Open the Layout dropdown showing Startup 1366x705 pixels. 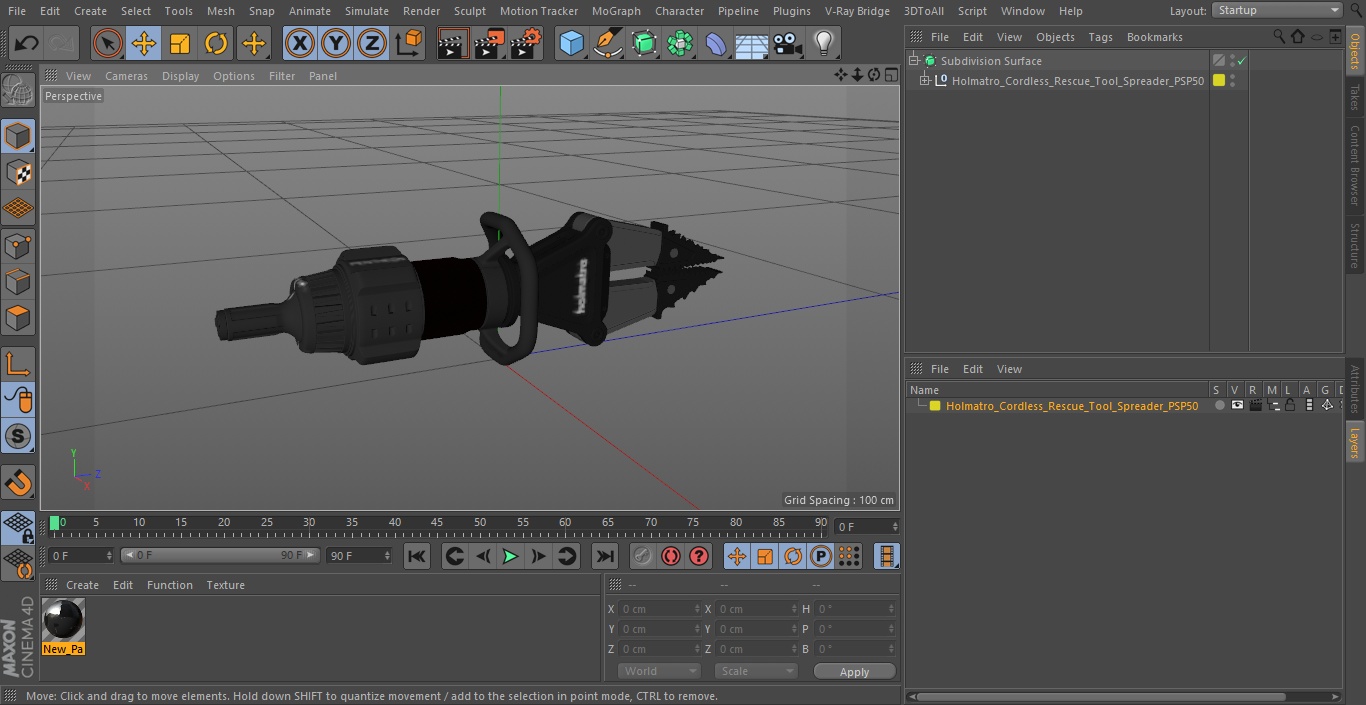pyautogui.click(x=1277, y=10)
